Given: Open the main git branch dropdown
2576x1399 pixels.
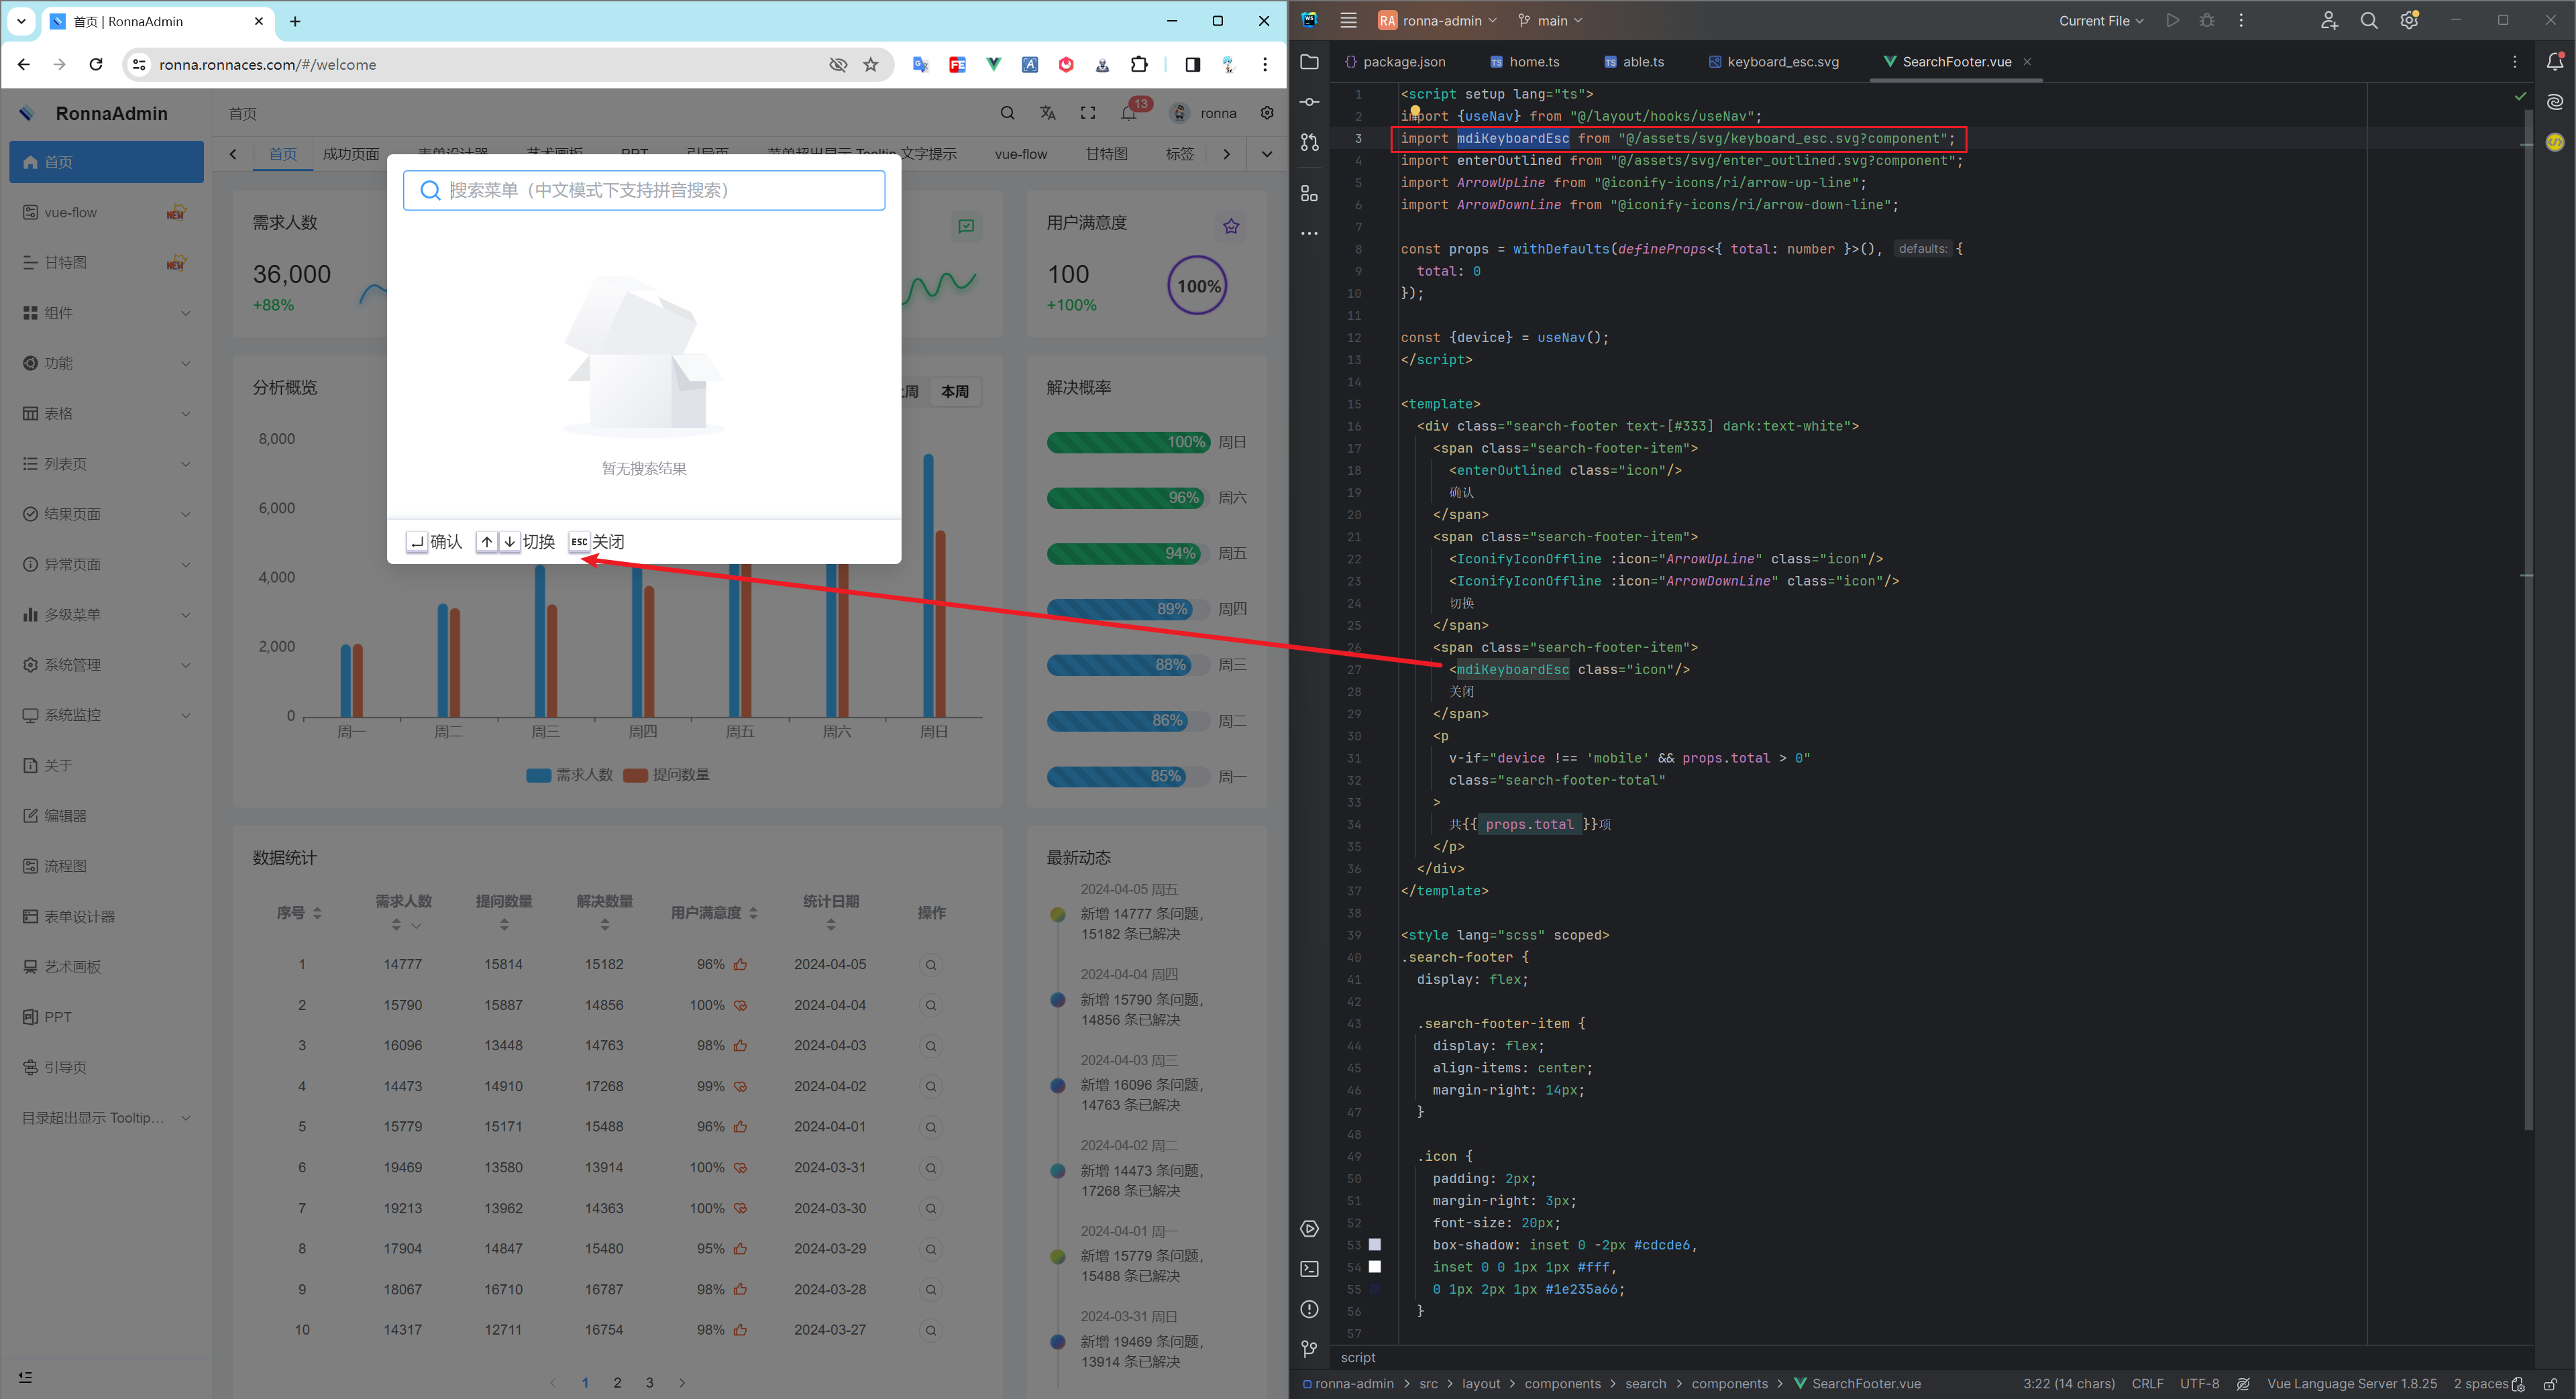Looking at the screenshot, I should coord(1550,20).
